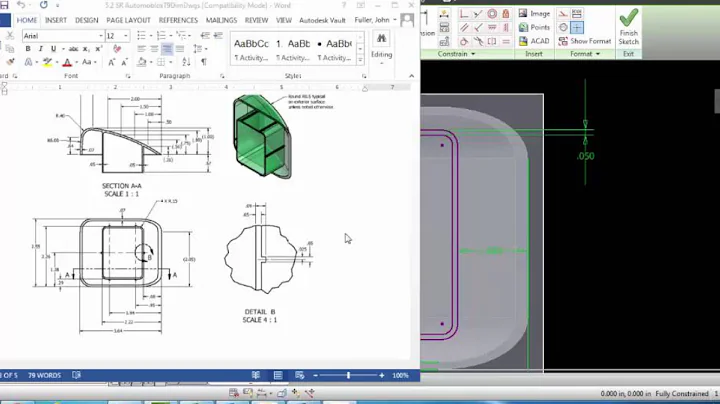This screenshot has height=404, width=720.
Task: Apply Parallel constraint in Inventor
Action: [464, 28]
